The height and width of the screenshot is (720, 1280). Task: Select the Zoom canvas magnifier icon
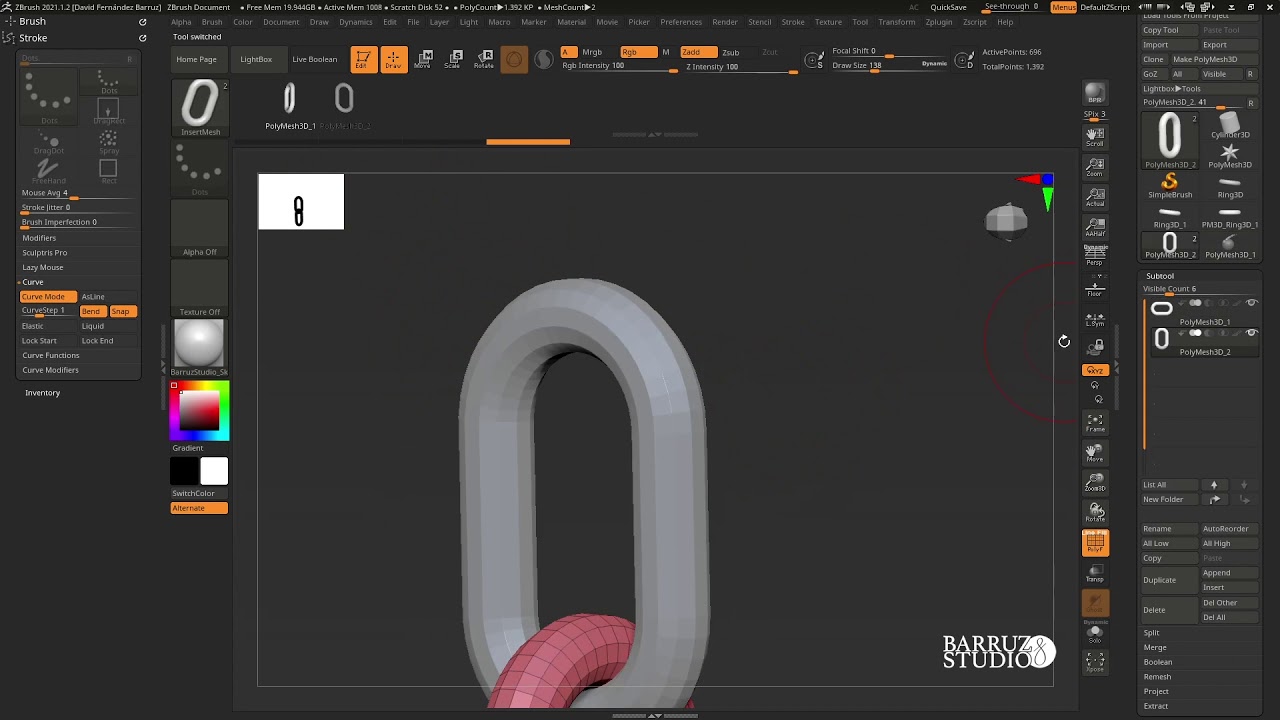tap(1094, 167)
